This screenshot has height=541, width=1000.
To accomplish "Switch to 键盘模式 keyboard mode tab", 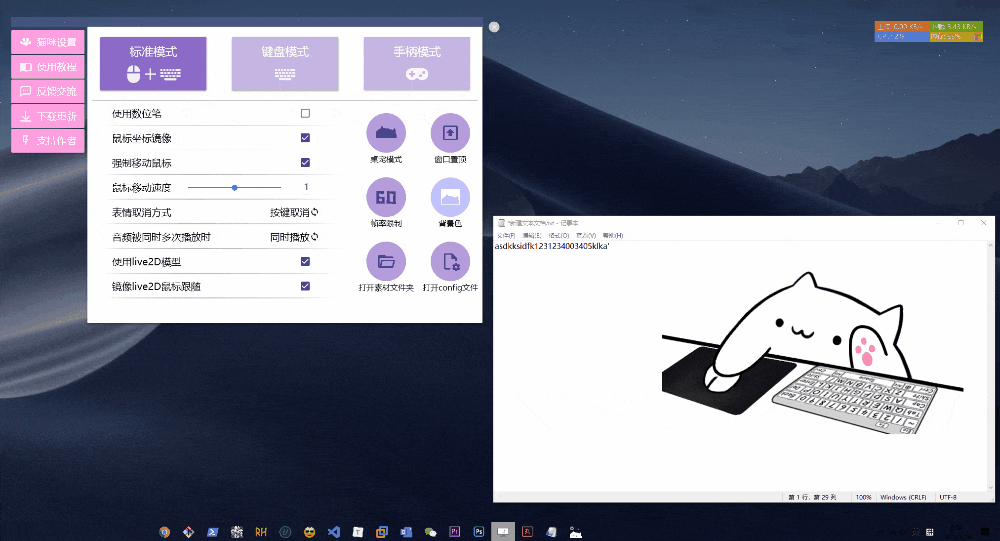I will coord(285,63).
